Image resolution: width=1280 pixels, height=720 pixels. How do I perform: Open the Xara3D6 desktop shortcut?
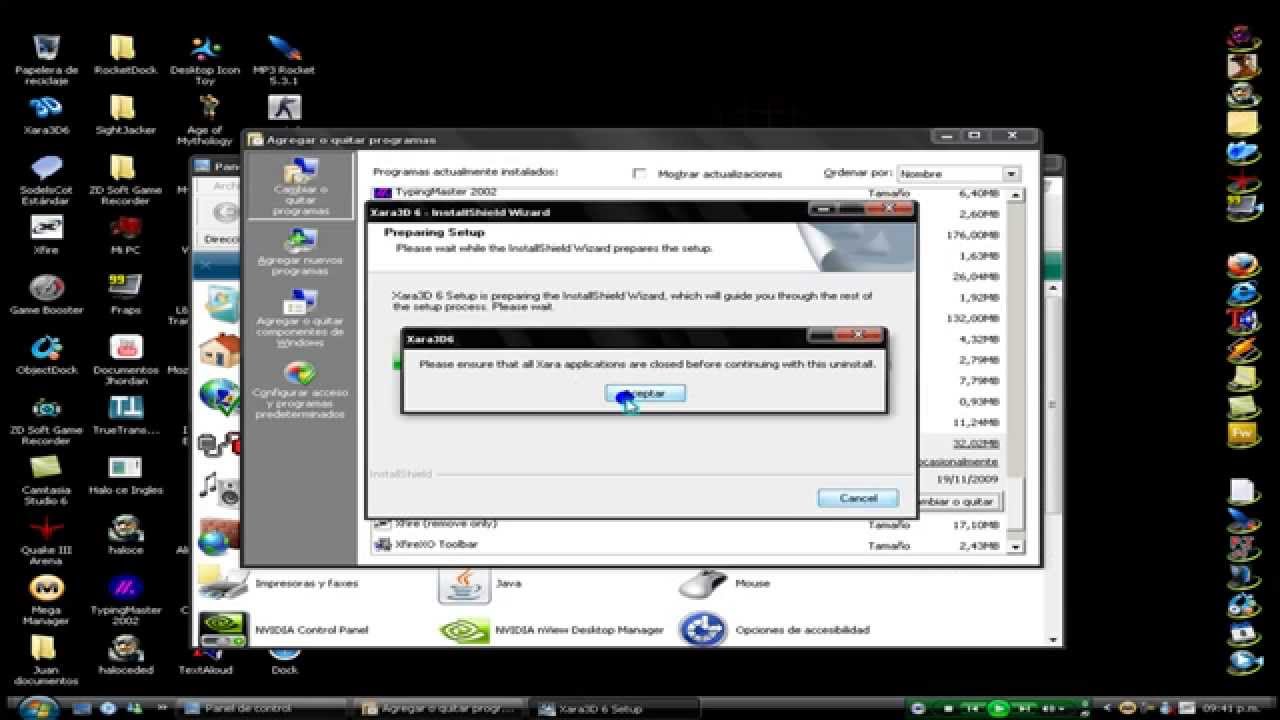point(46,116)
